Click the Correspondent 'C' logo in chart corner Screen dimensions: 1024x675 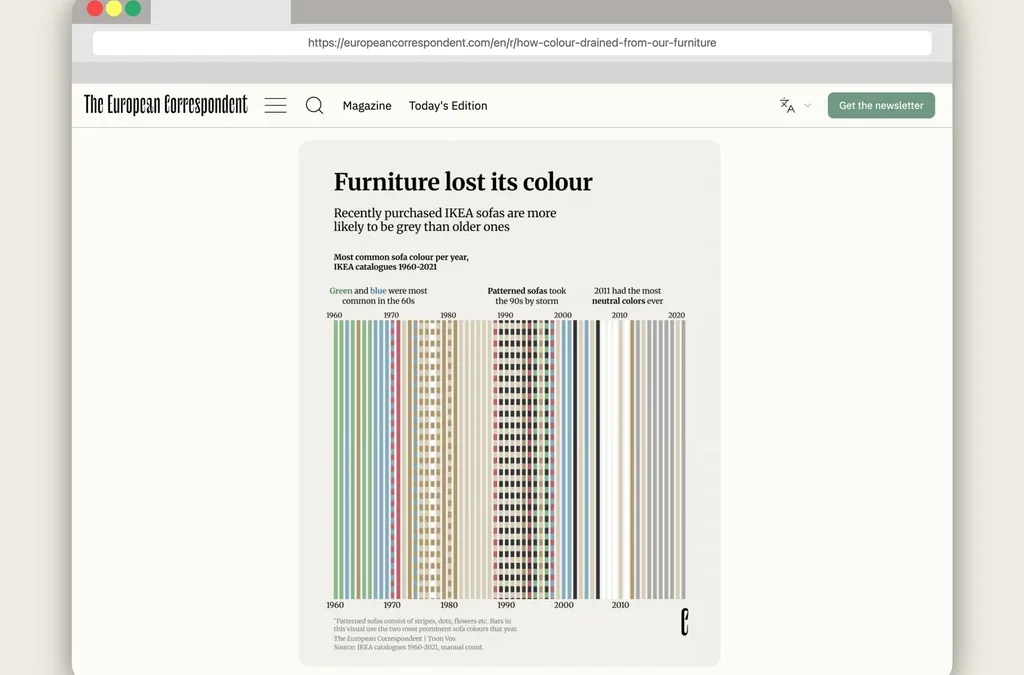point(684,621)
